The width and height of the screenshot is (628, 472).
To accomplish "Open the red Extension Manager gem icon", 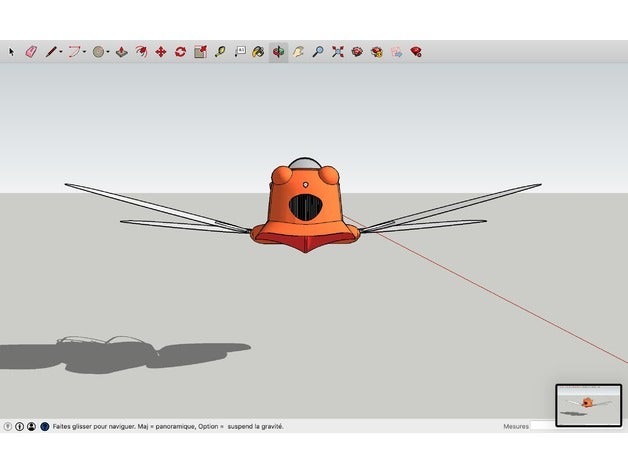I will click(x=415, y=51).
